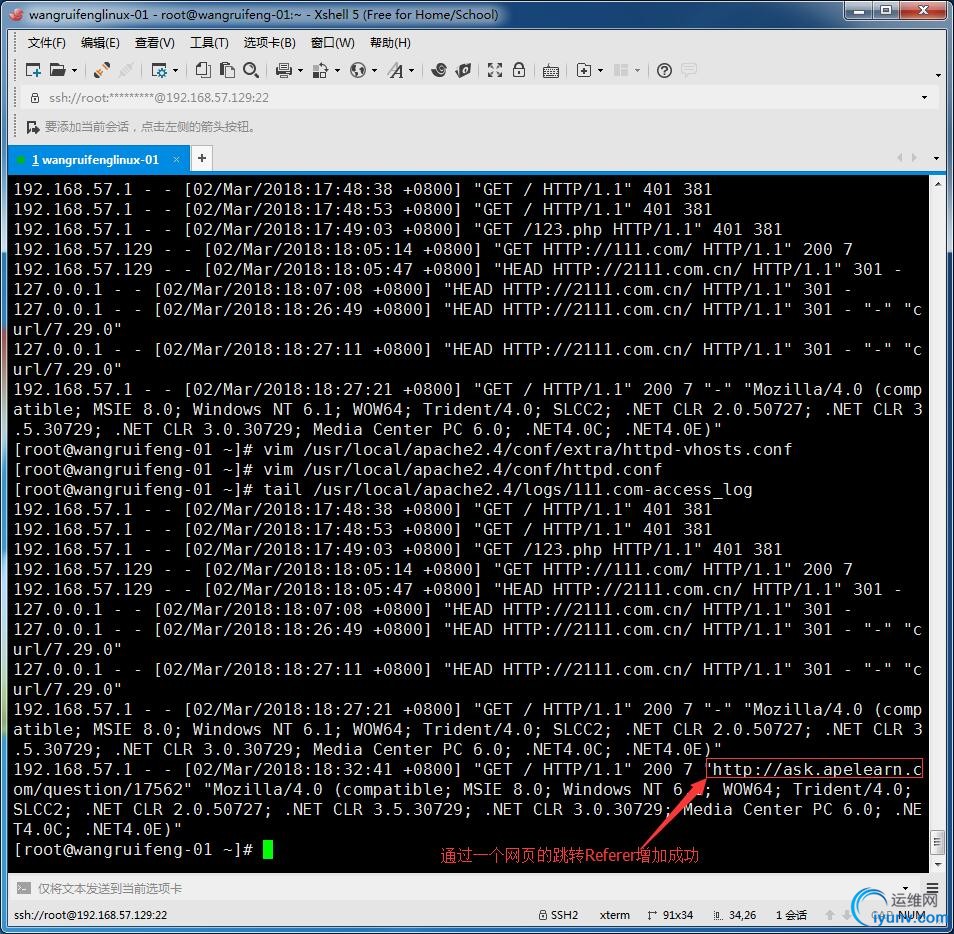This screenshot has height=934, width=954.
Task: Open the tab list dropdown arrow
Action: 936,158
